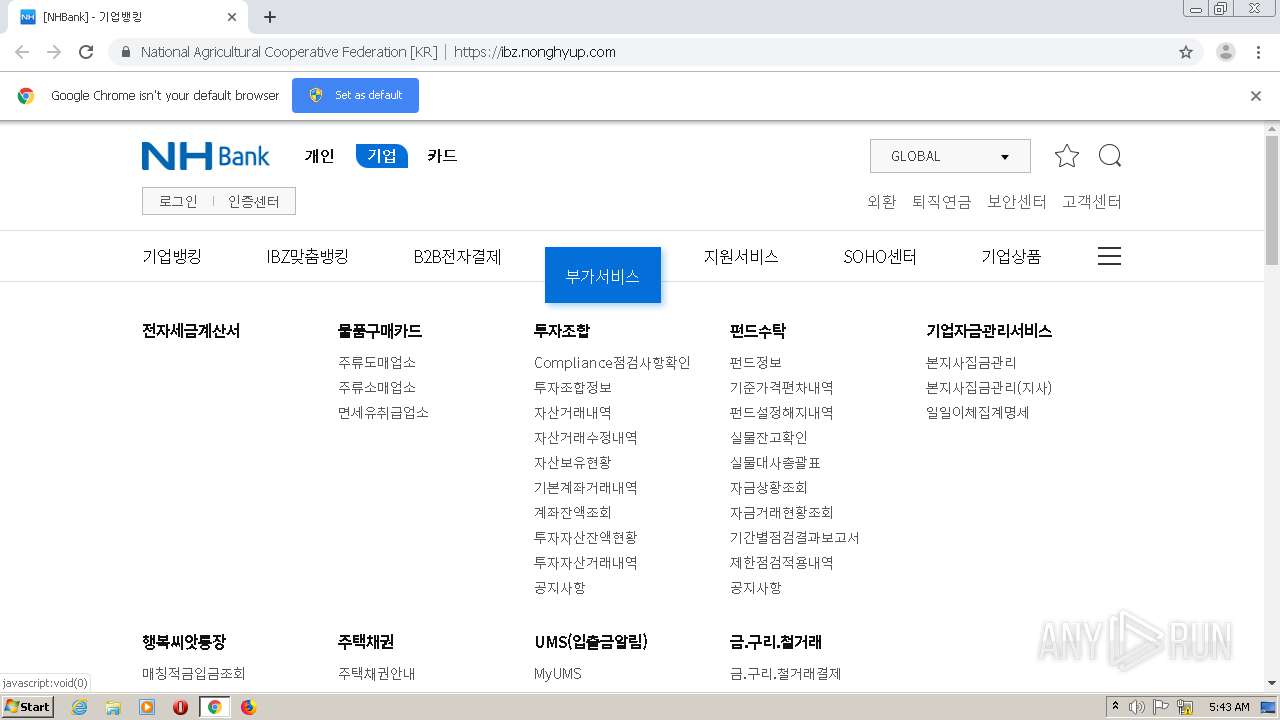Open 전자세금계산서 heading

(x=191, y=331)
